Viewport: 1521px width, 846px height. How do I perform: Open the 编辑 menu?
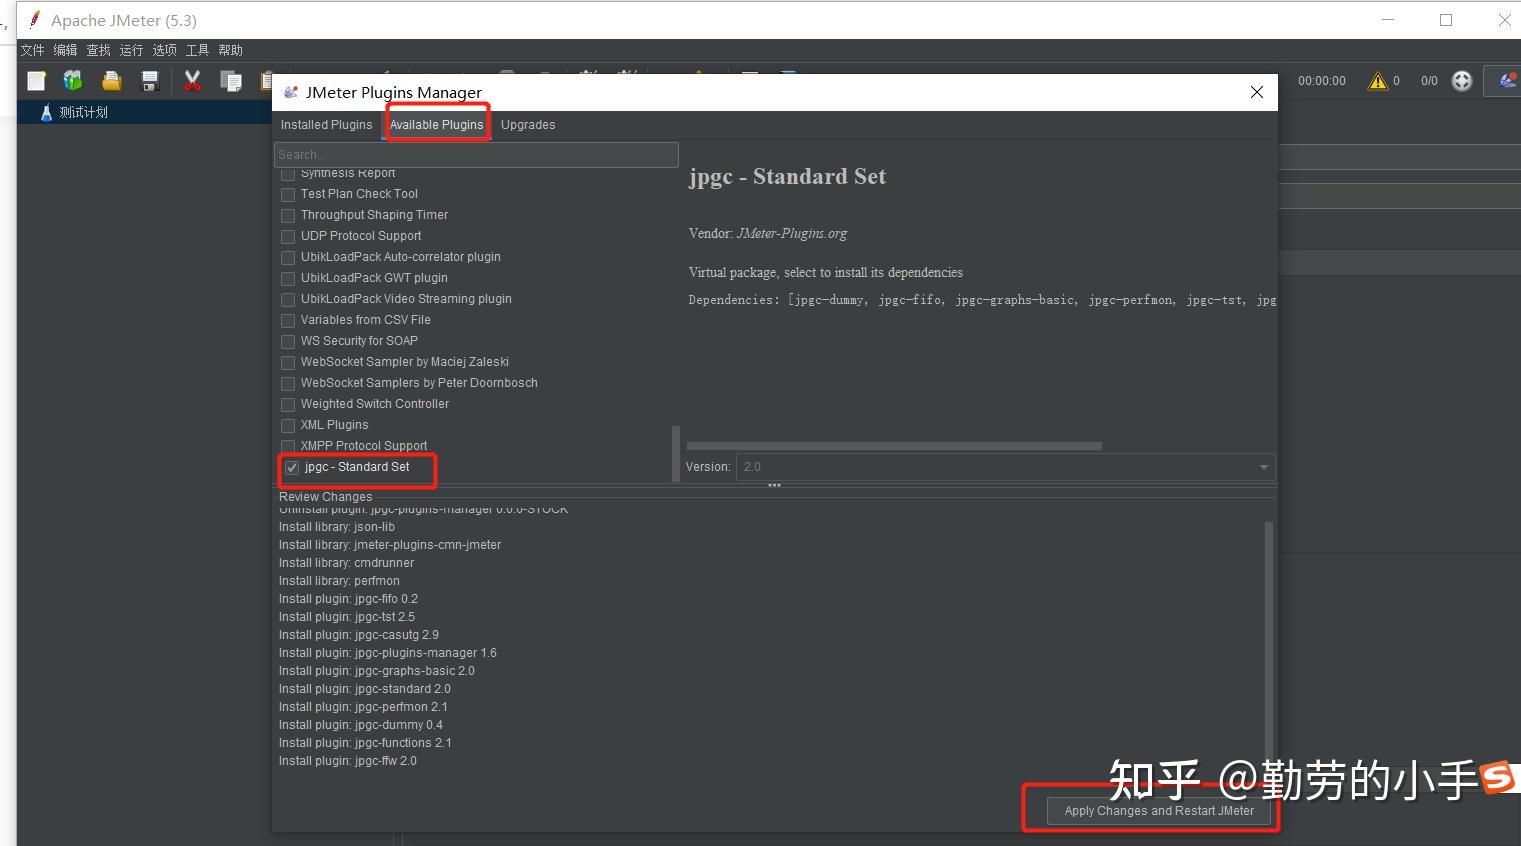point(66,50)
